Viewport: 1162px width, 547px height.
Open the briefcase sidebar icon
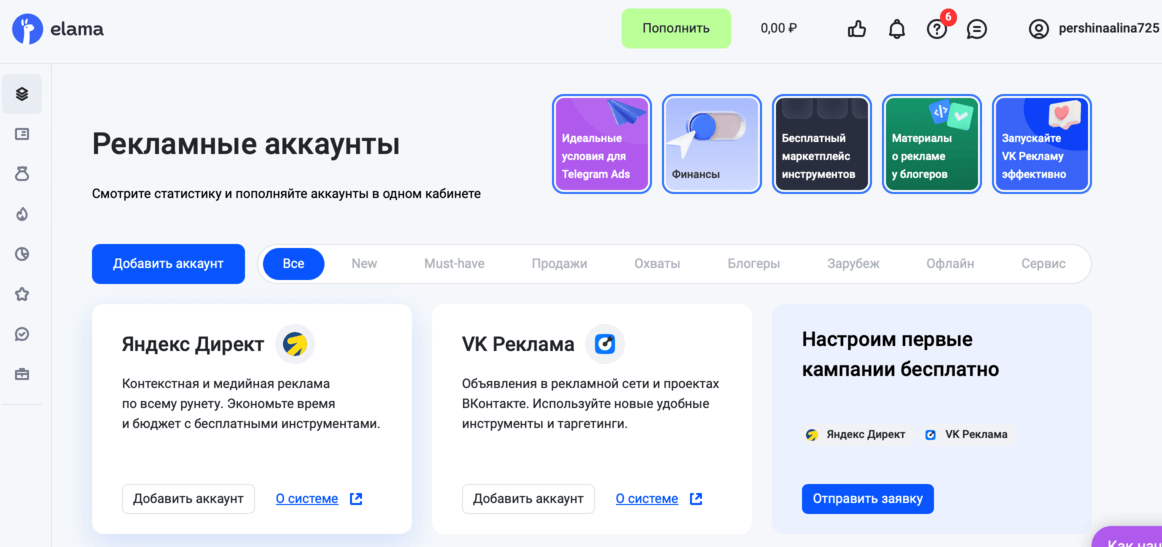point(22,374)
